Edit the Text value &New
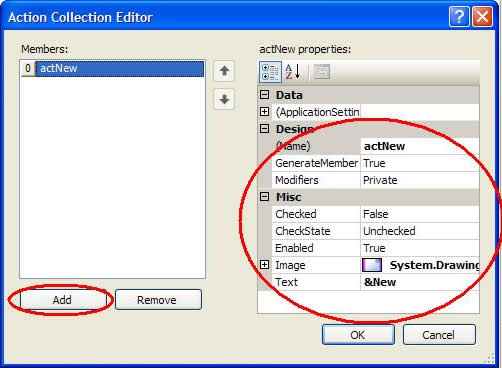This screenshot has height=368, width=502. click(x=420, y=282)
